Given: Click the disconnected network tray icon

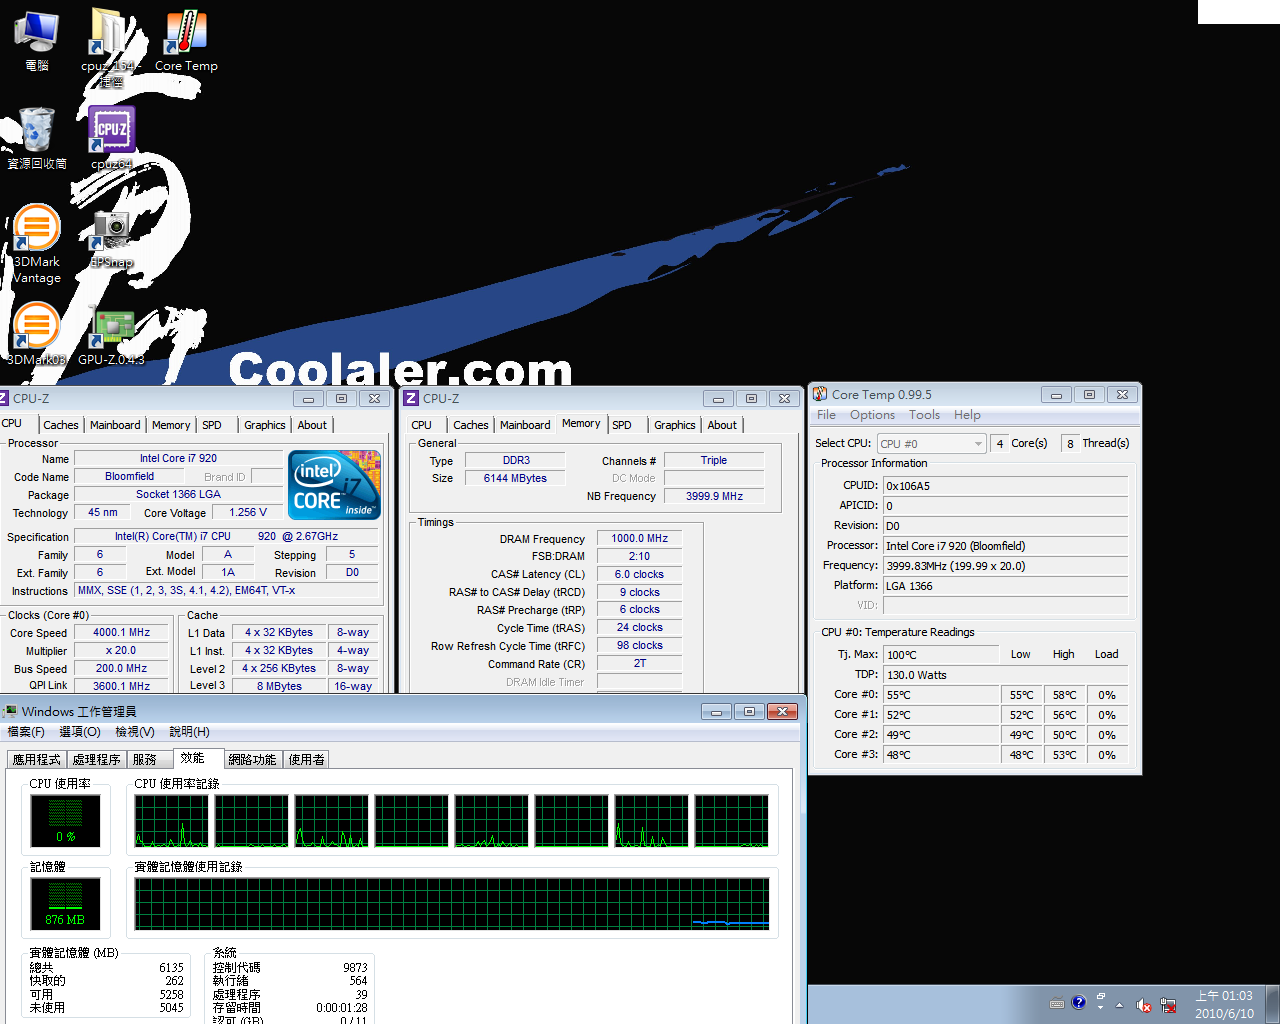Looking at the screenshot, I should tap(1168, 1004).
